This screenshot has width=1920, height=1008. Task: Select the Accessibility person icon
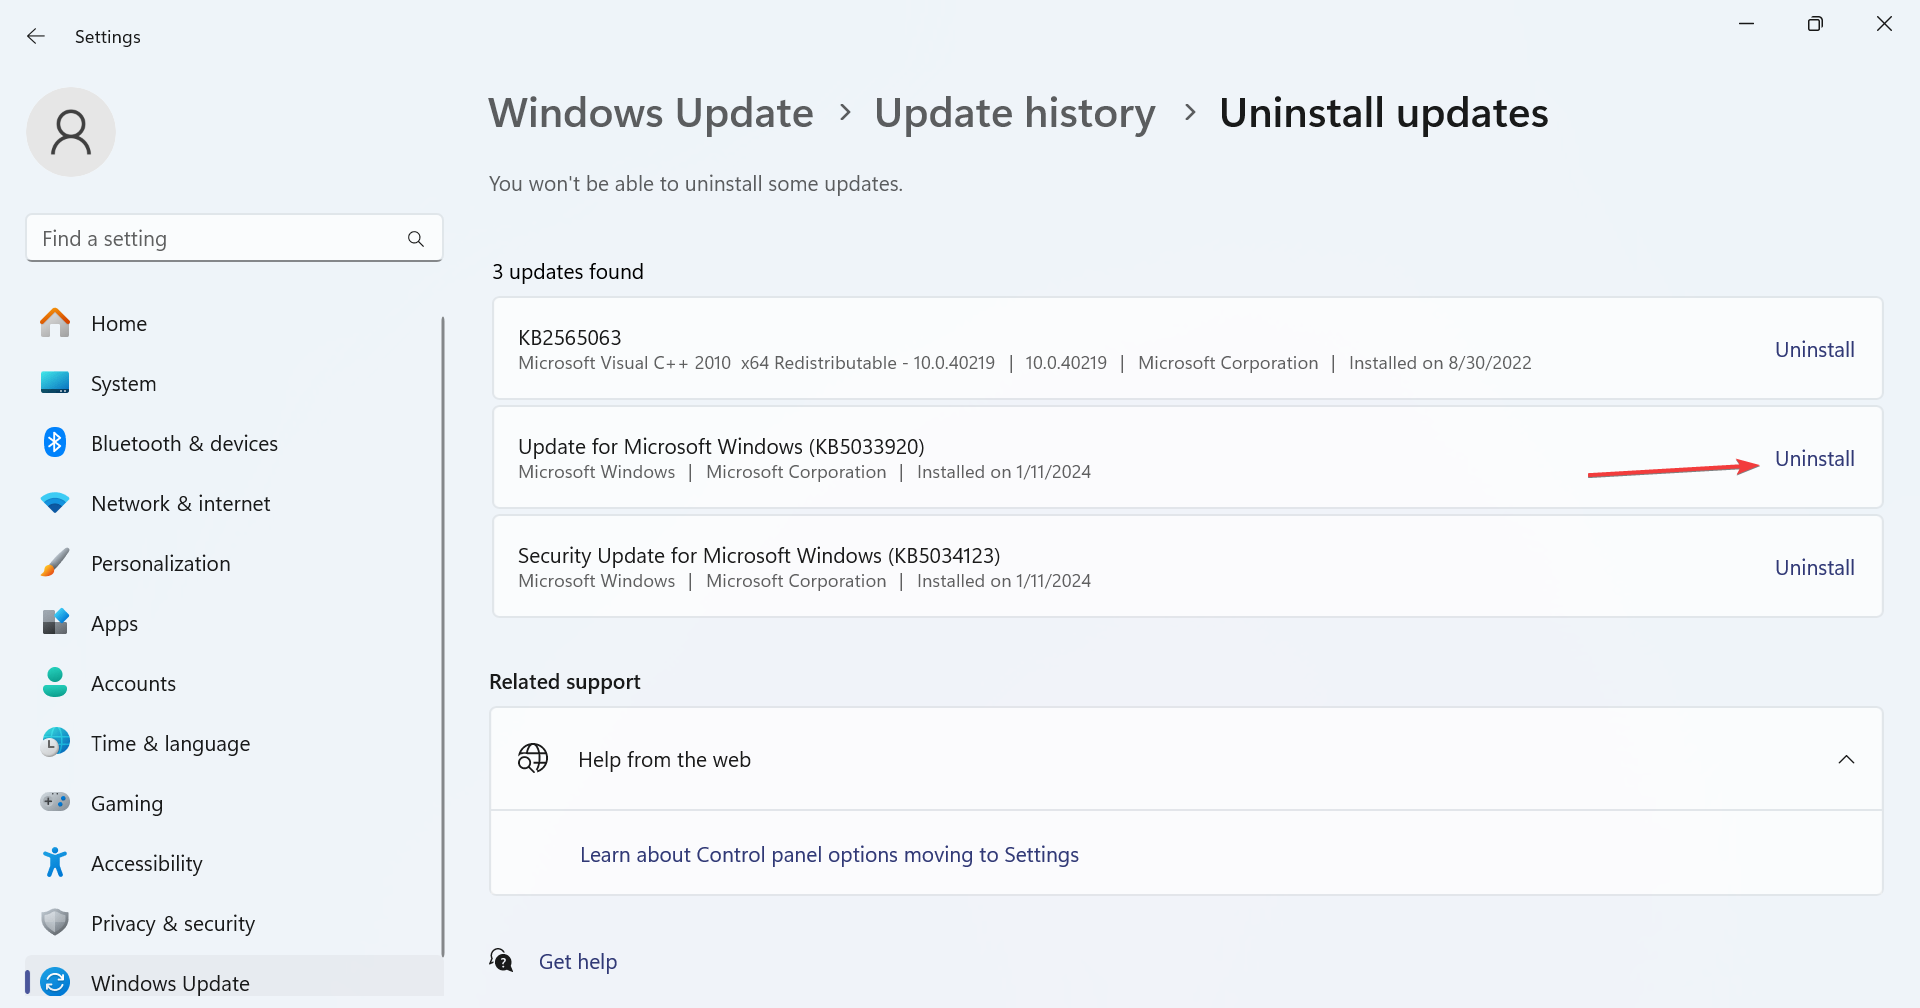[x=55, y=863]
